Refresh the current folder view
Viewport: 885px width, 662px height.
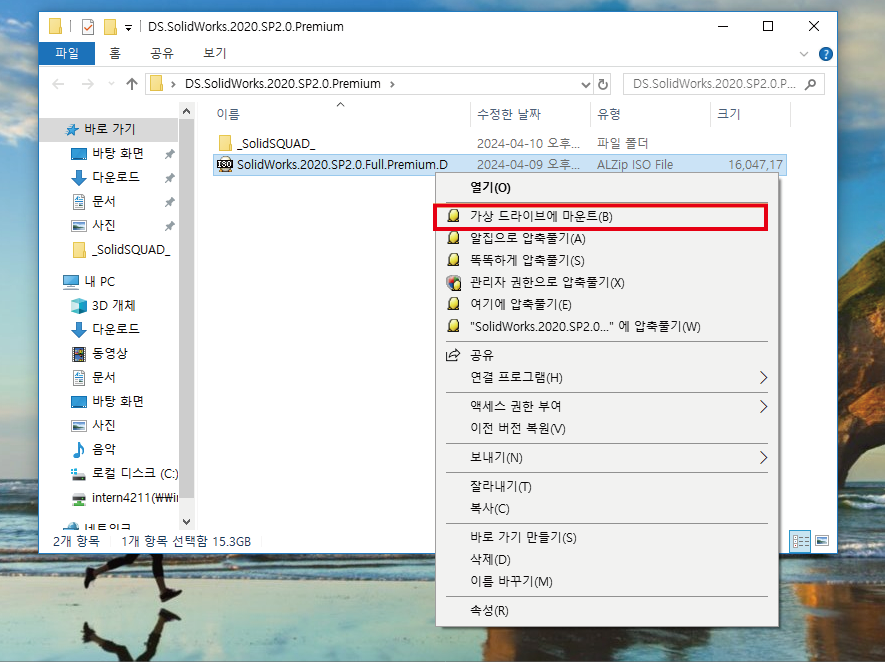603,85
